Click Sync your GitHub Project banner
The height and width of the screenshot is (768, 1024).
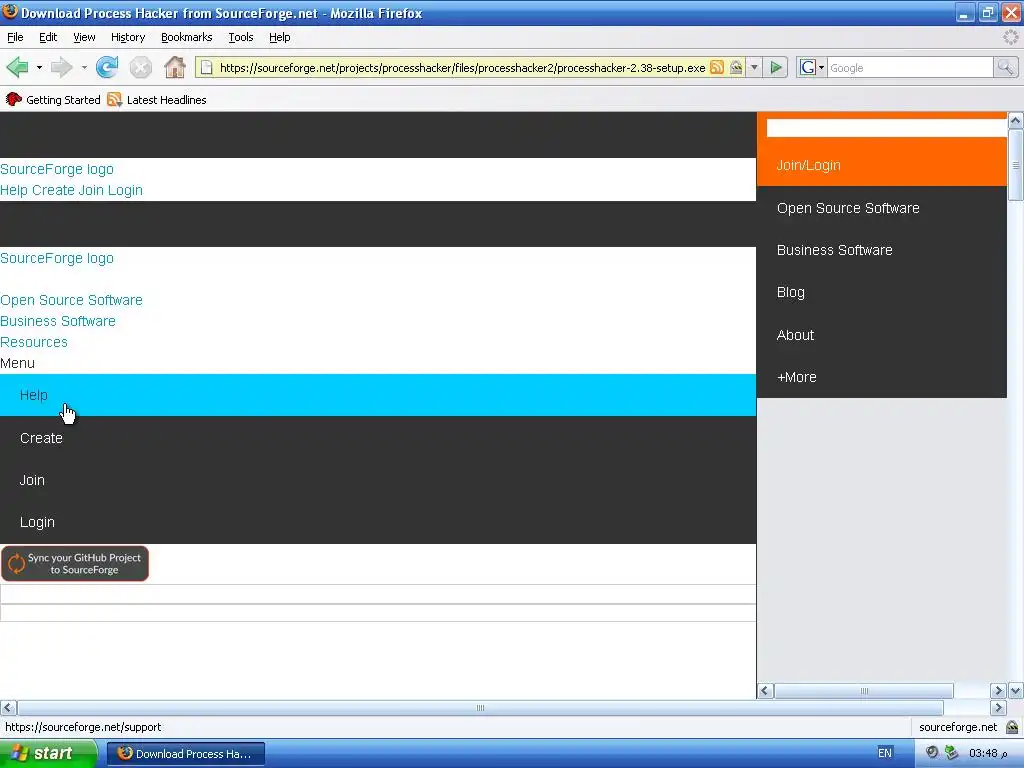pyautogui.click(x=75, y=564)
